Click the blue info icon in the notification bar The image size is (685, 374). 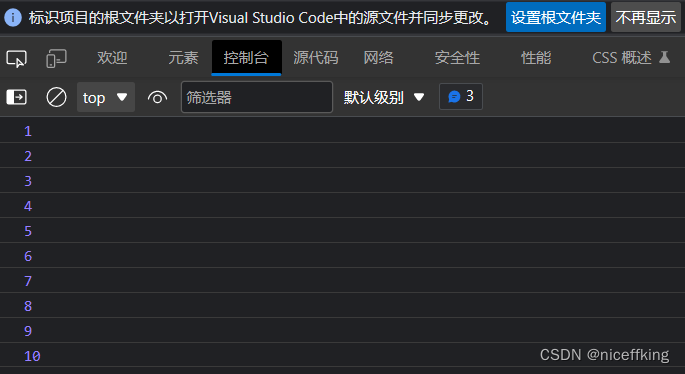point(13,17)
